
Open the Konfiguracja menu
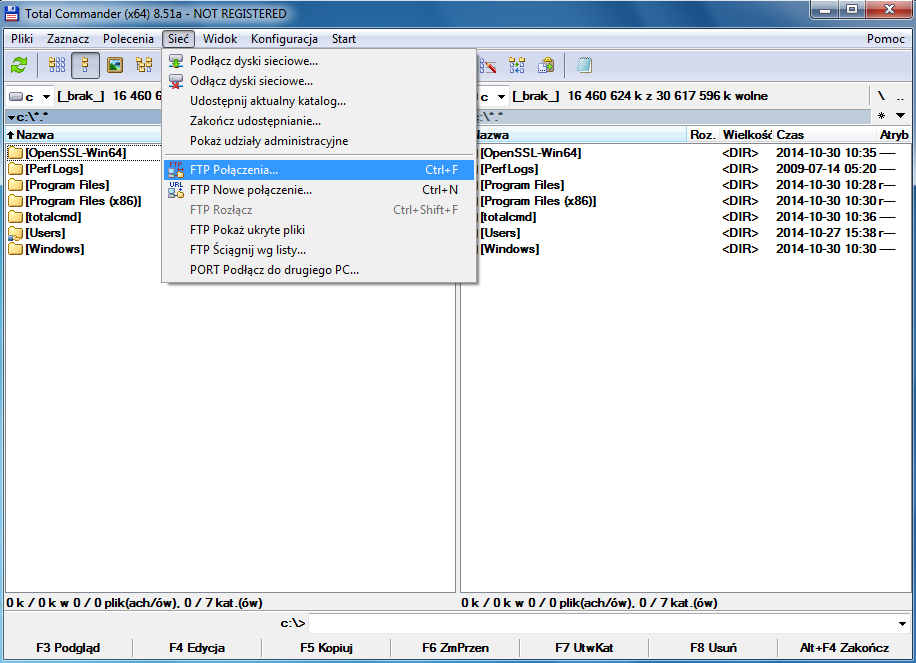[x=284, y=39]
